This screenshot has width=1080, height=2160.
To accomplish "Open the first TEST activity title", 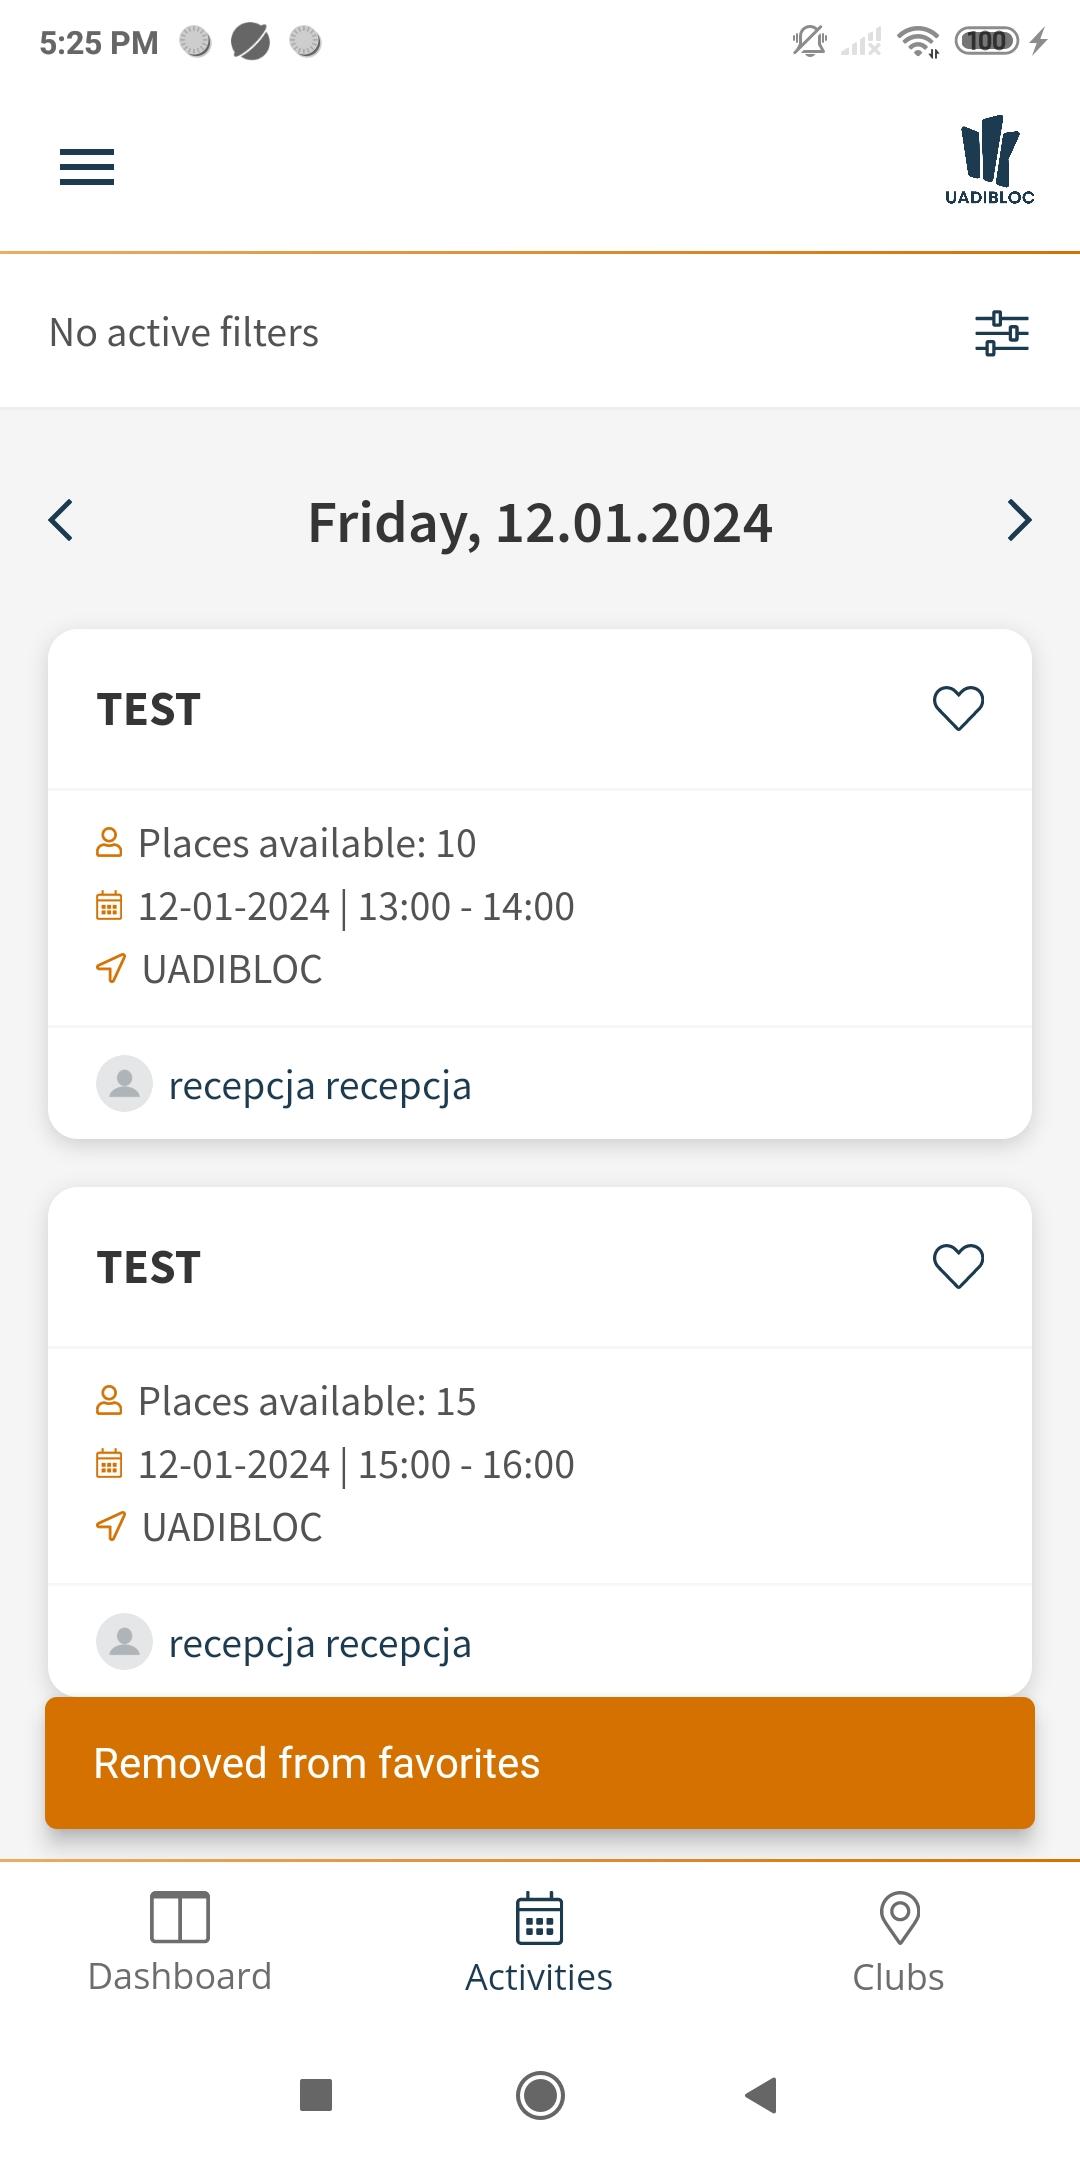I will [149, 710].
